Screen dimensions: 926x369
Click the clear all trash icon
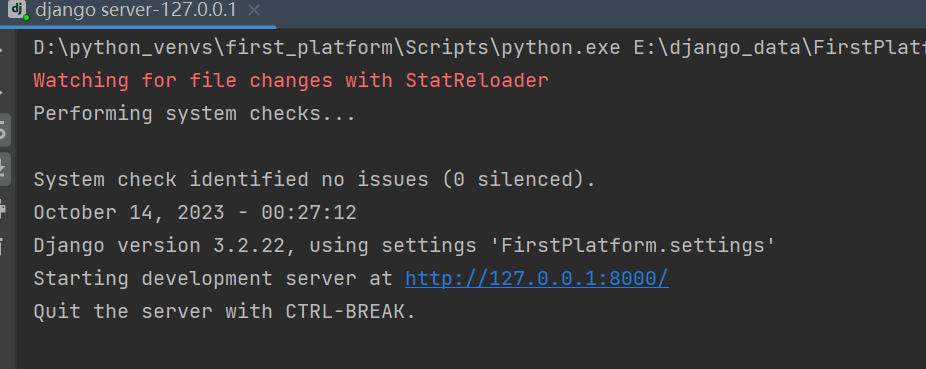click(2, 246)
